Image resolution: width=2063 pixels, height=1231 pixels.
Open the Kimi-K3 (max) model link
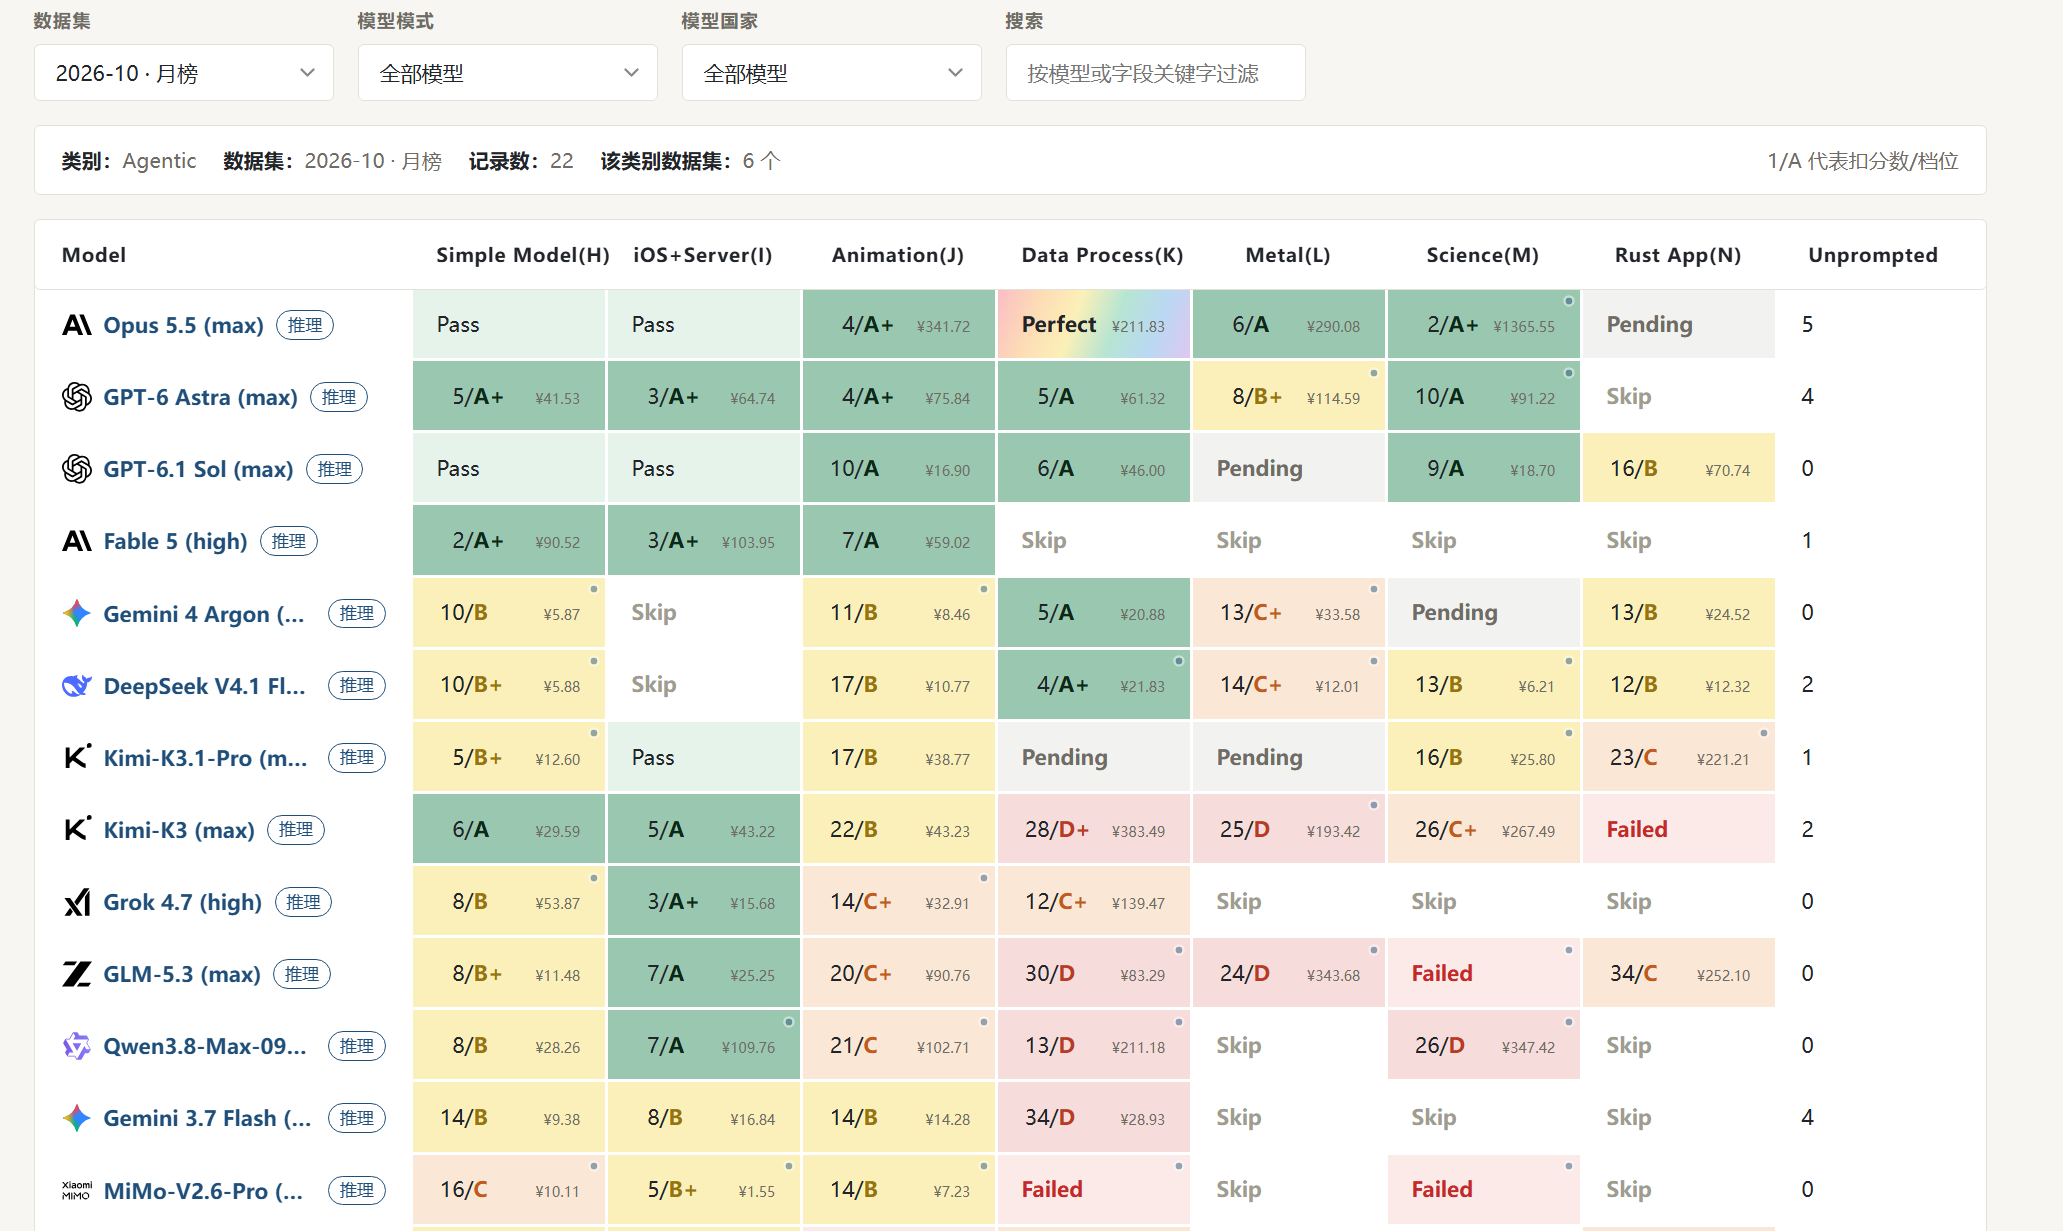click(x=179, y=830)
